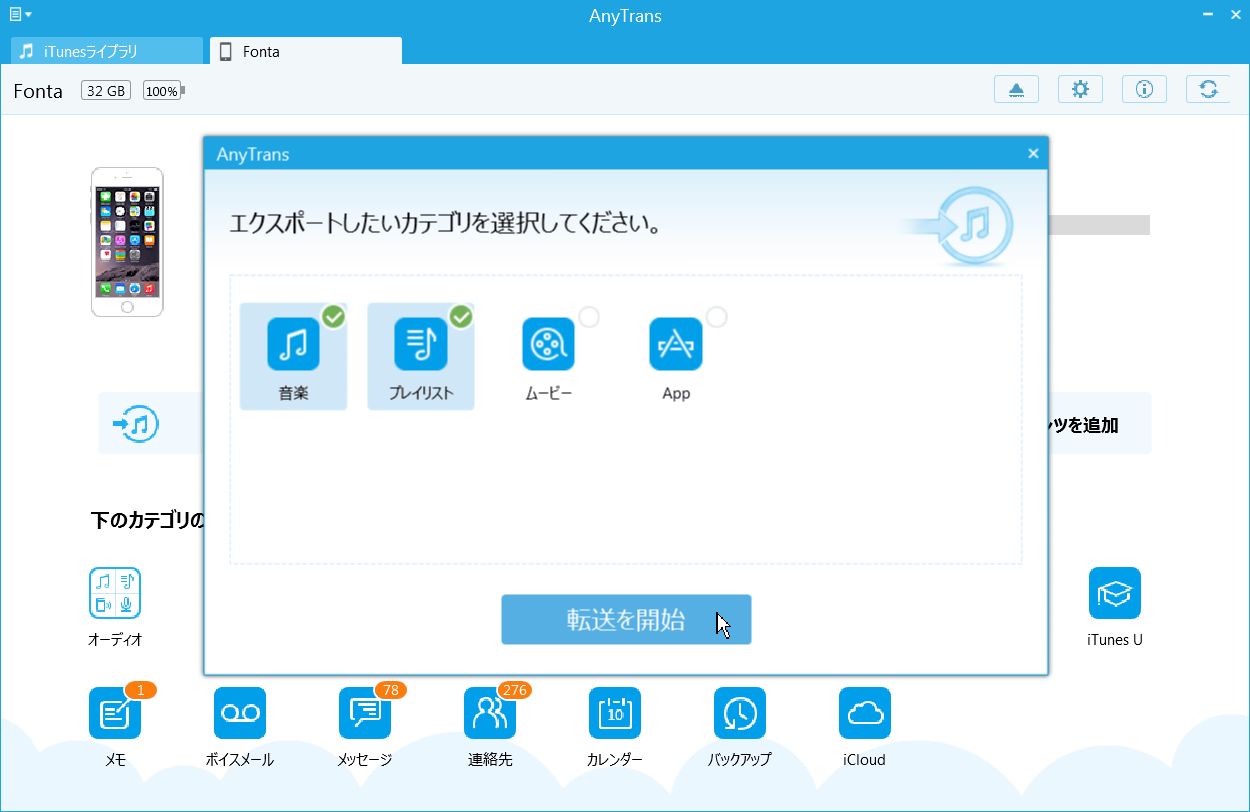Open the 連絡先 contacts icon

[490, 713]
